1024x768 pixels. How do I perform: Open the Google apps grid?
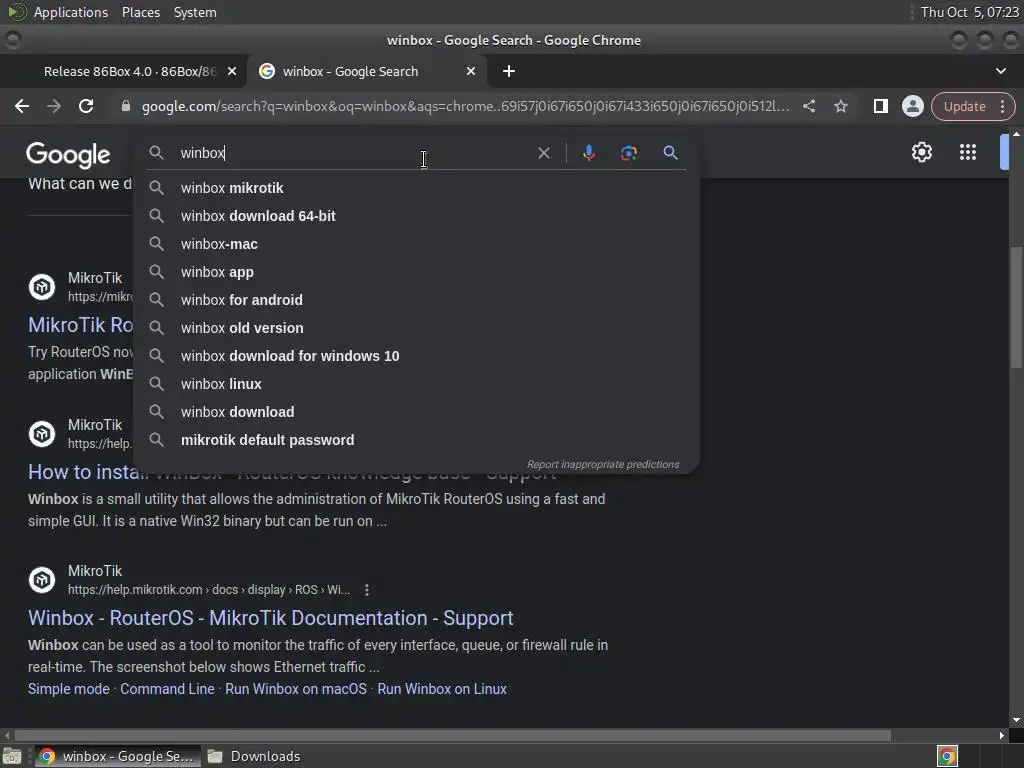tap(967, 152)
